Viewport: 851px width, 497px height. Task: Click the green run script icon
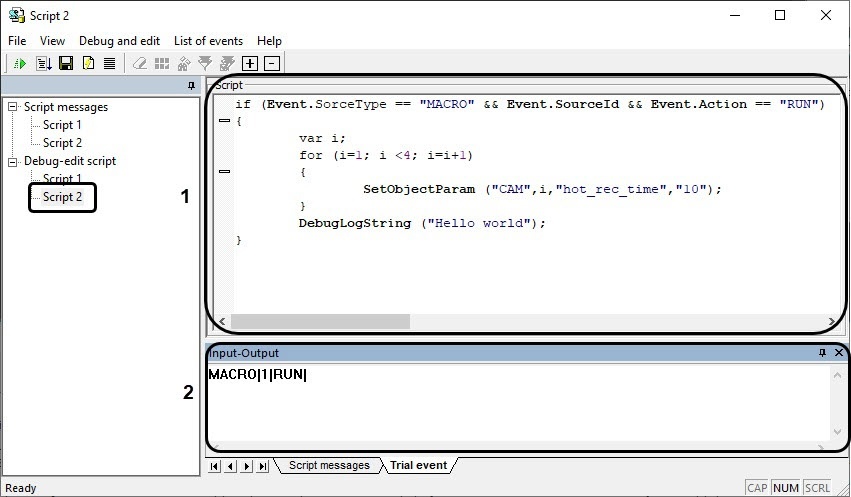click(x=20, y=63)
